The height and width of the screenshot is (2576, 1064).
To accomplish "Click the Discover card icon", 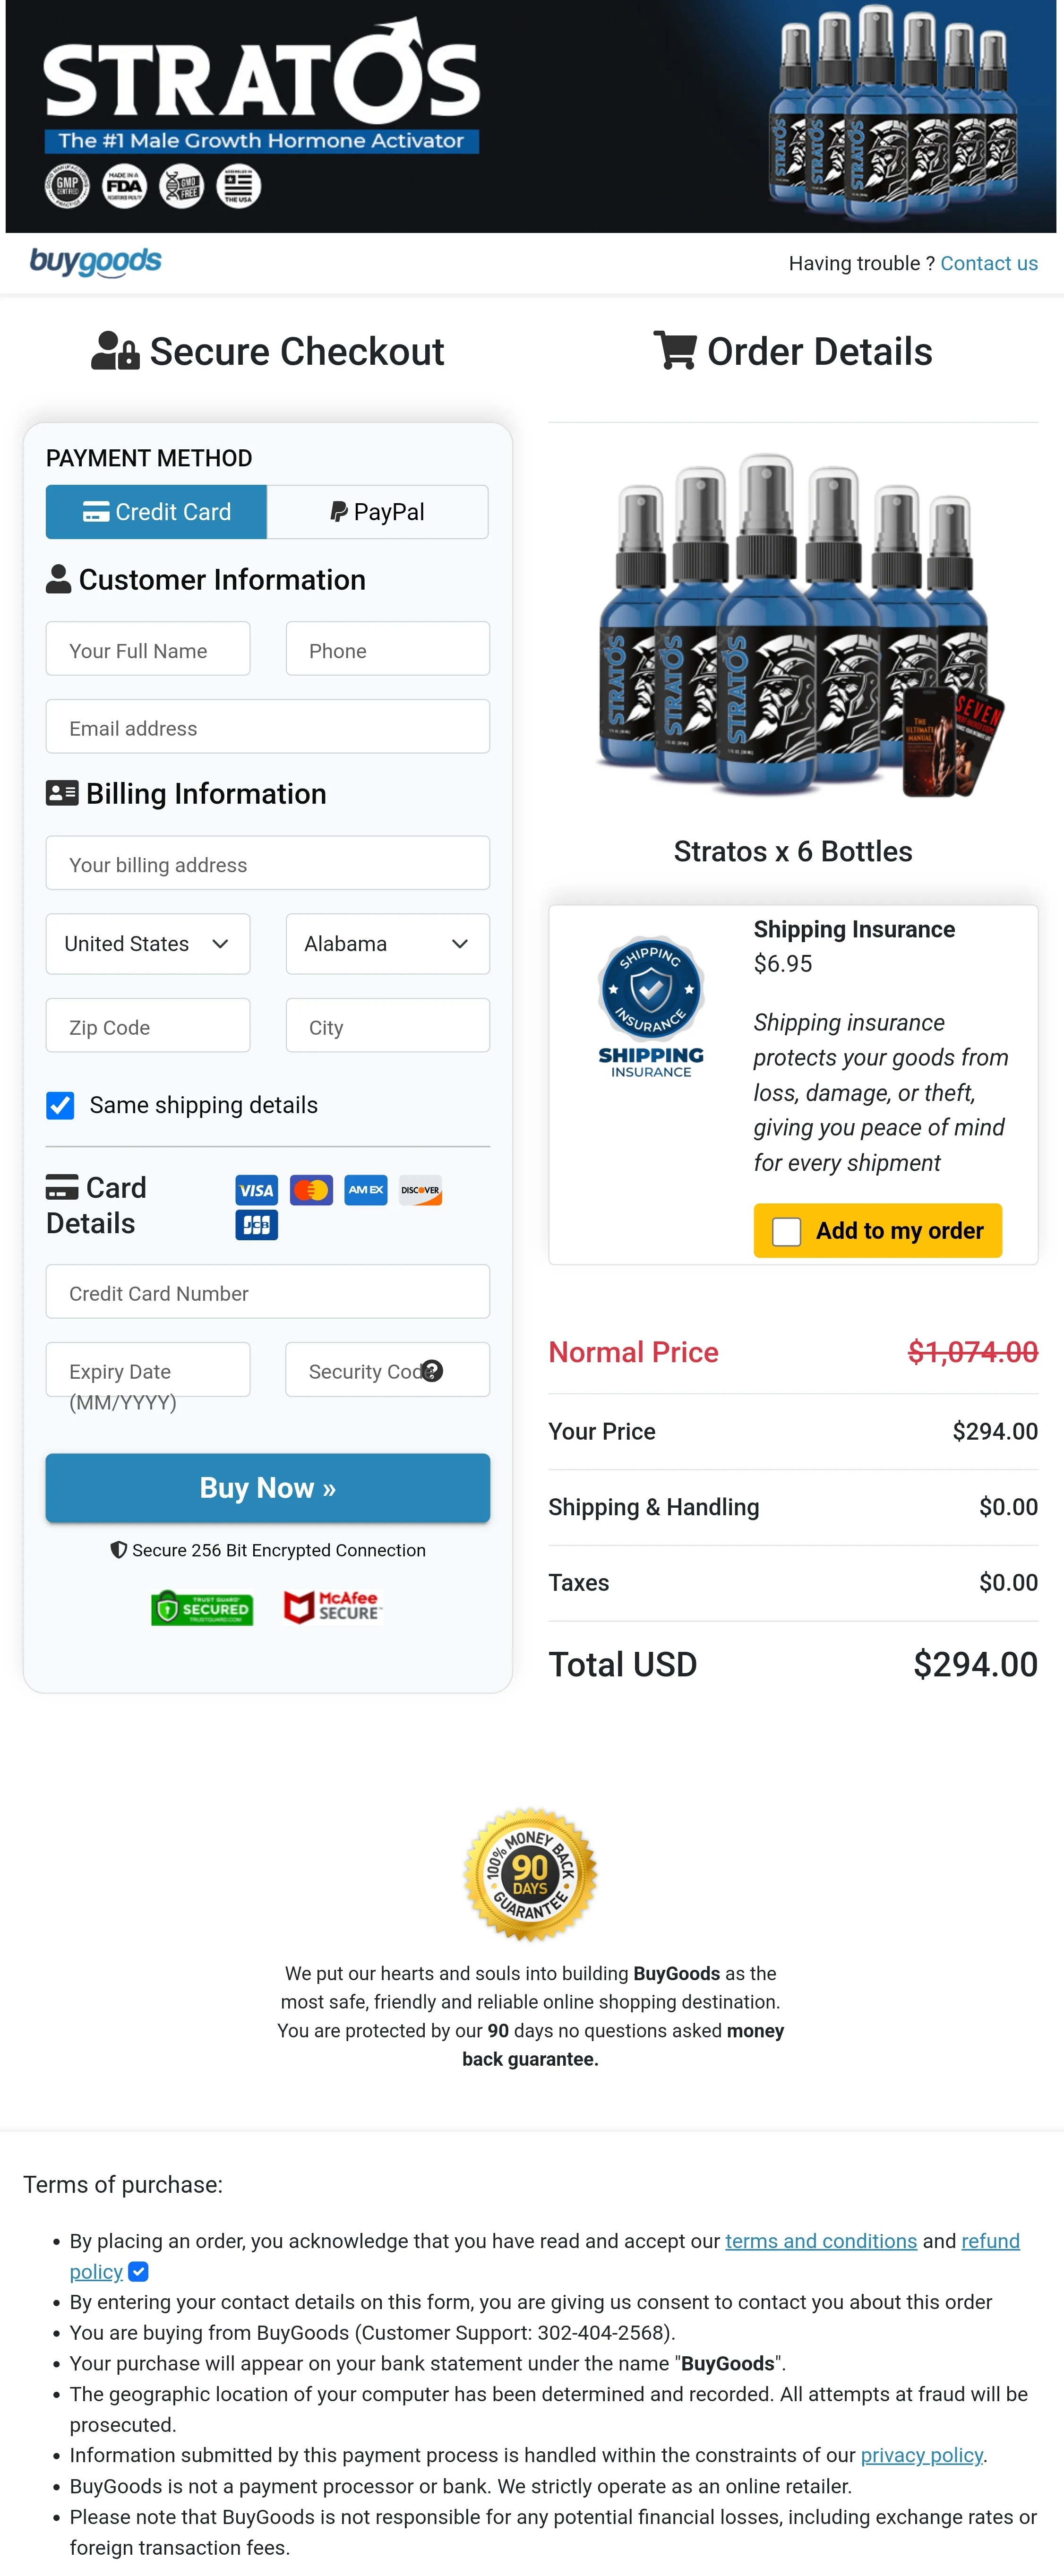I will coord(419,1190).
